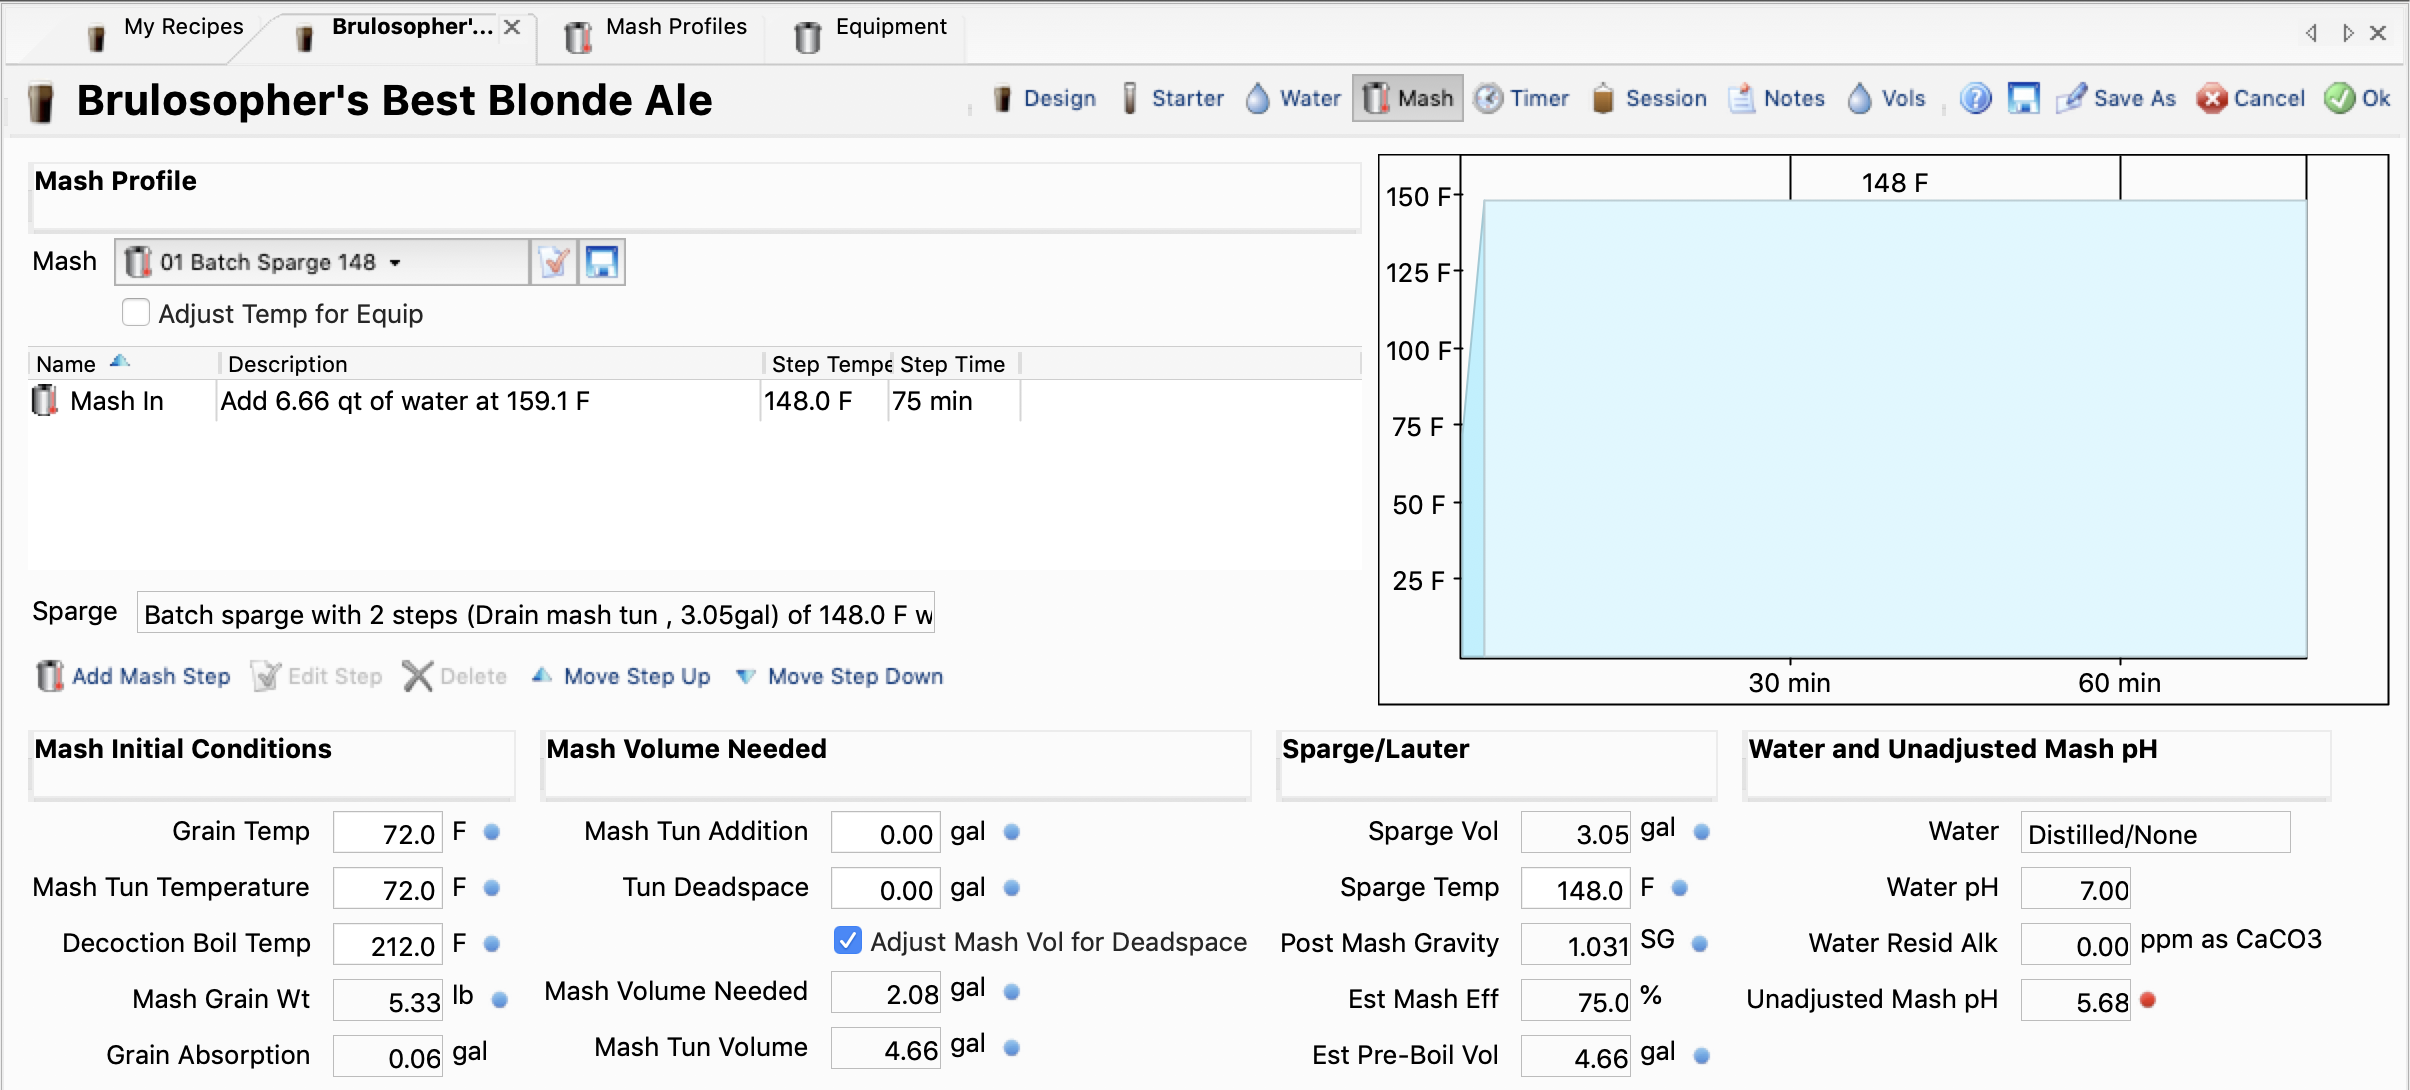Close tab panel with X

click(2379, 33)
